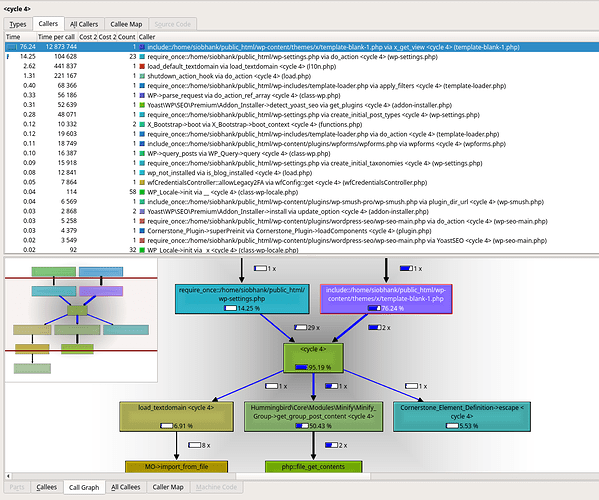This screenshot has width=599, height=500.
Task: Click the blue icon of the template-blank-1.php caller row
Action: pos(142,47)
